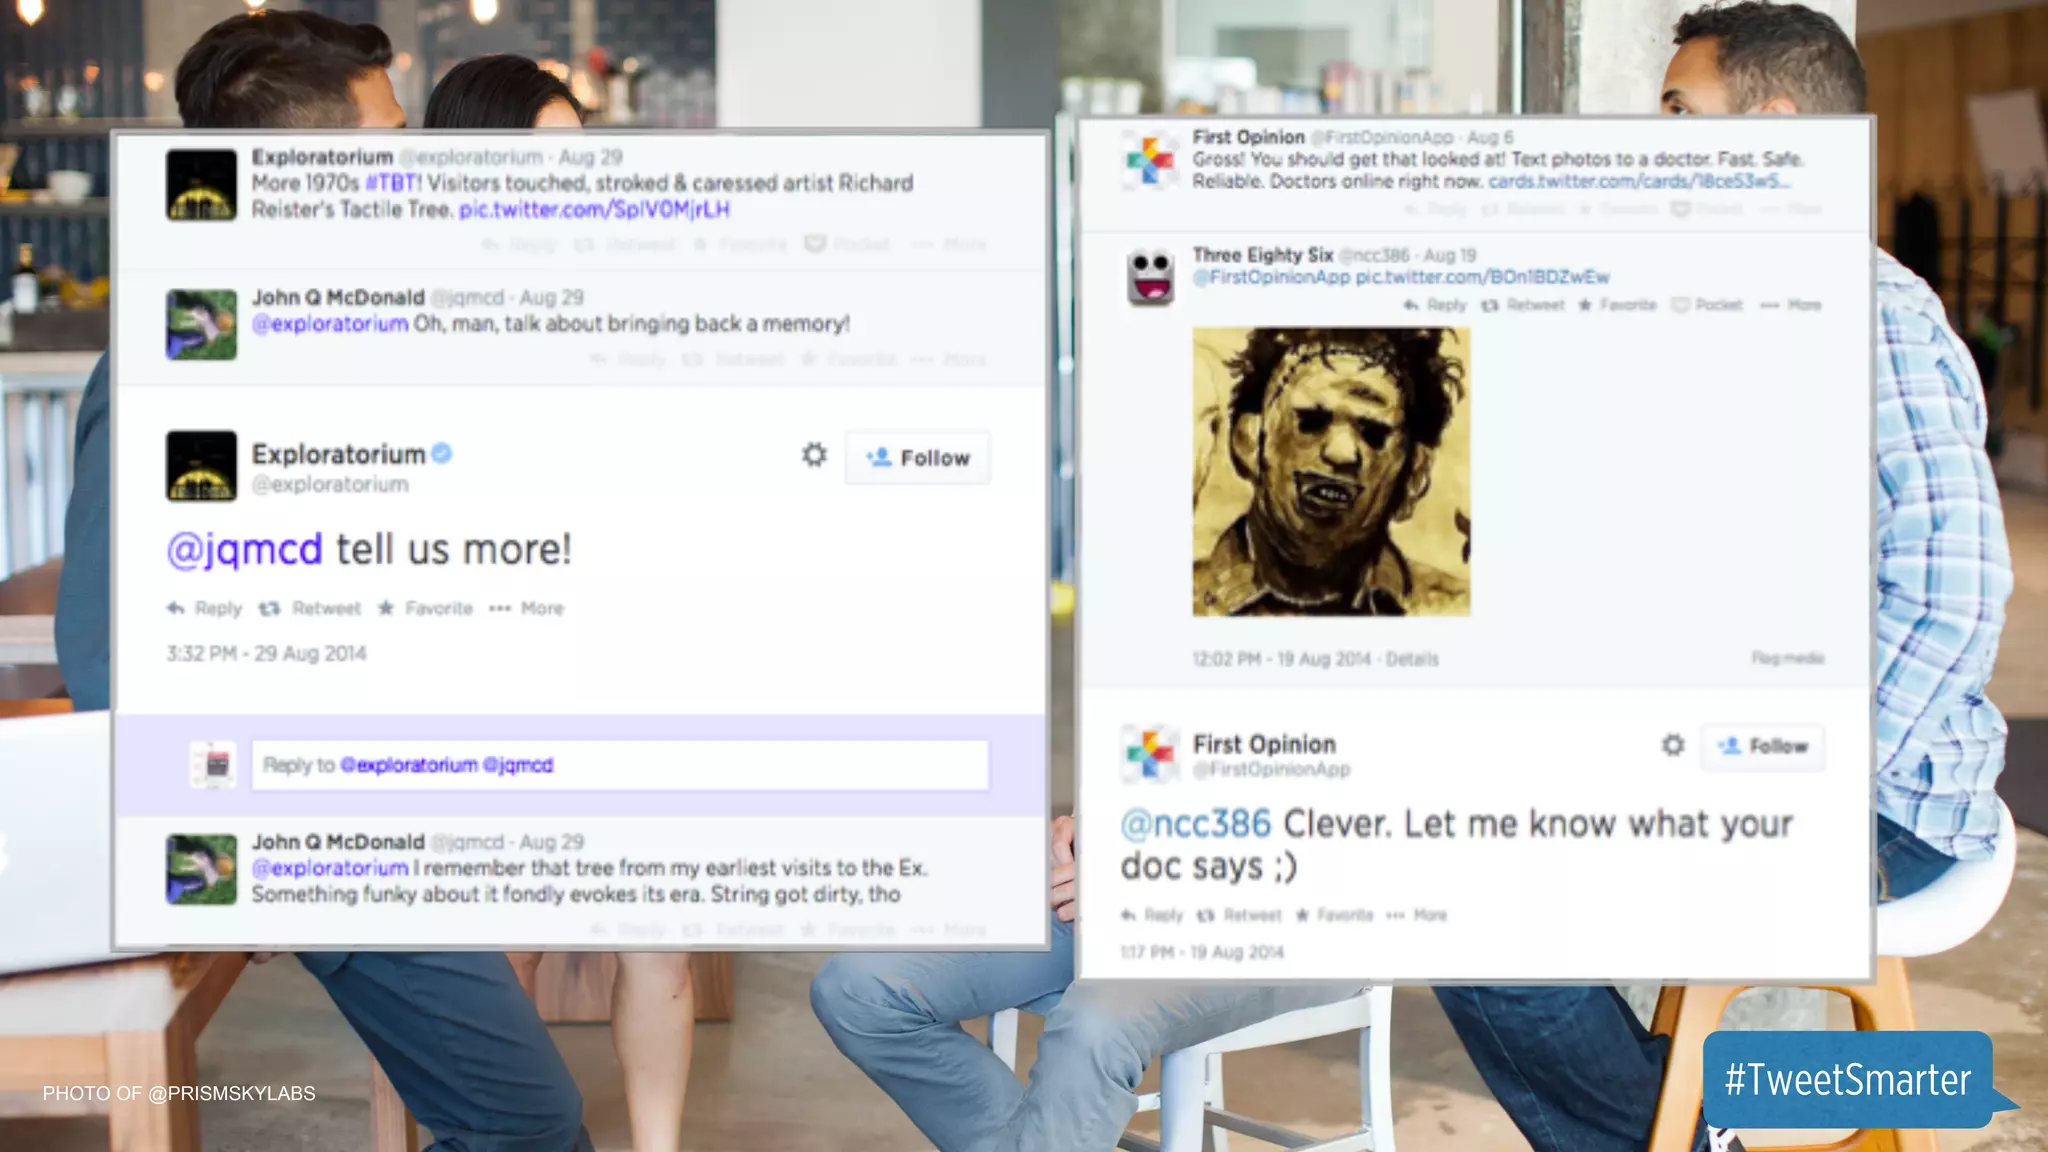
Task: Click the gear icon next to Exploratorium's Follow button
Action: coord(814,455)
